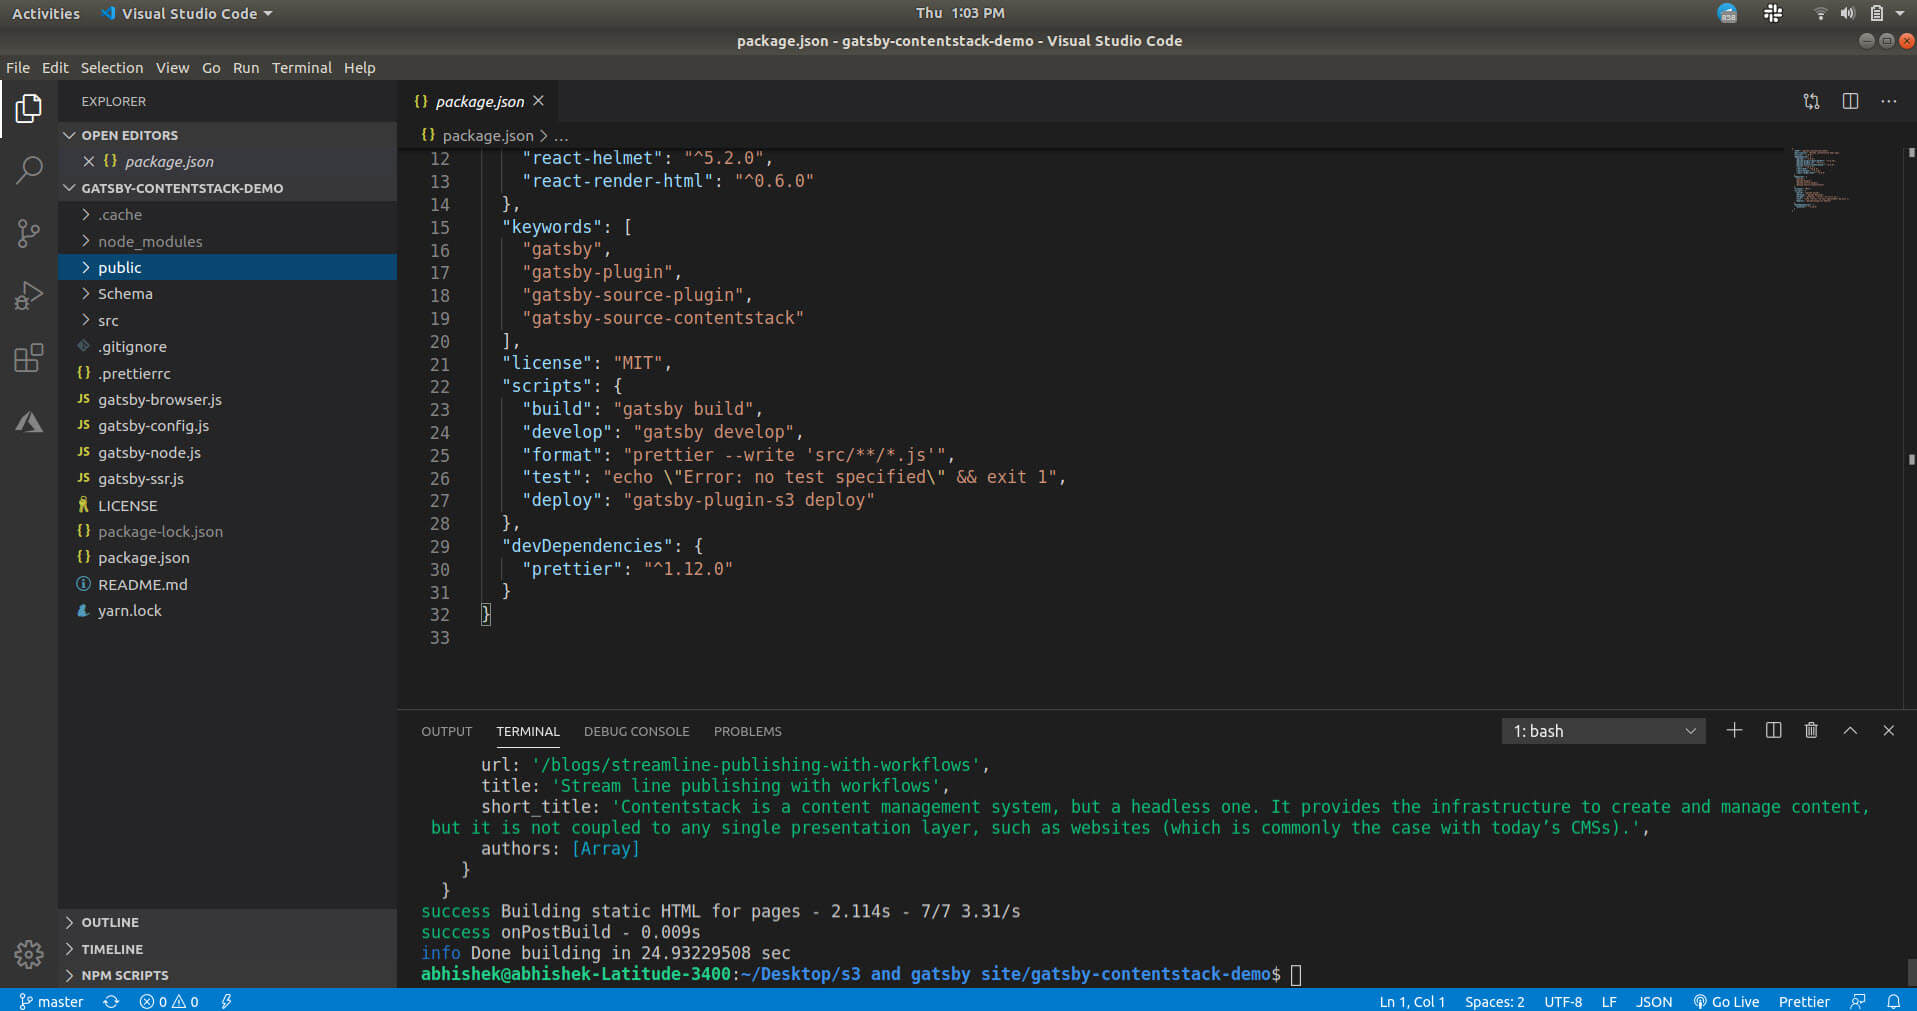Expand the .cache folder
Viewport: 1917px width, 1011px height.
click(227, 214)
